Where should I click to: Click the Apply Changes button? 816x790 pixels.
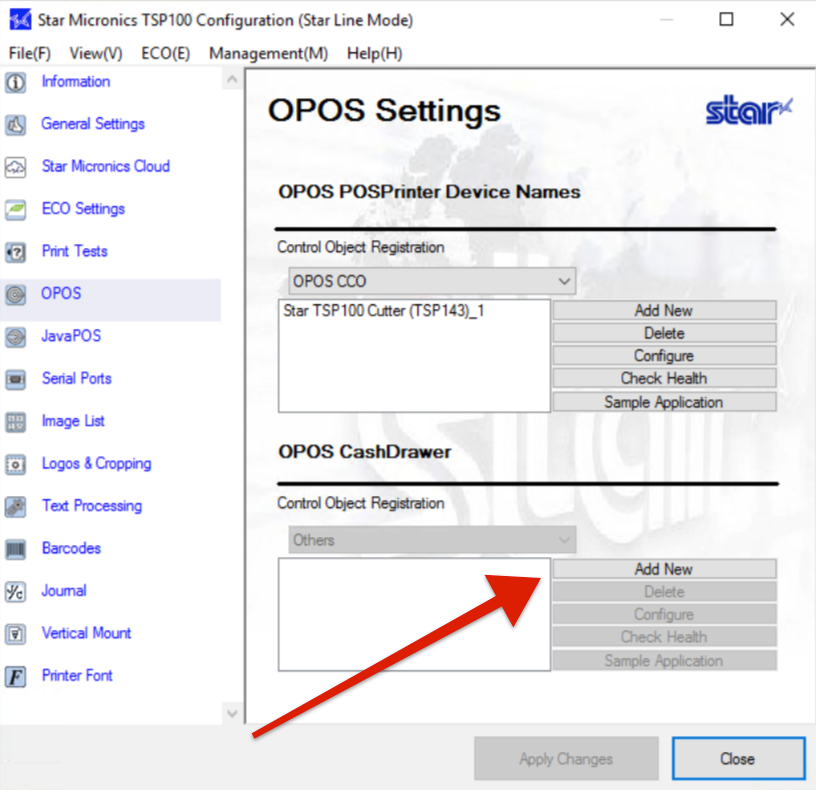click(x=566, y=759)
